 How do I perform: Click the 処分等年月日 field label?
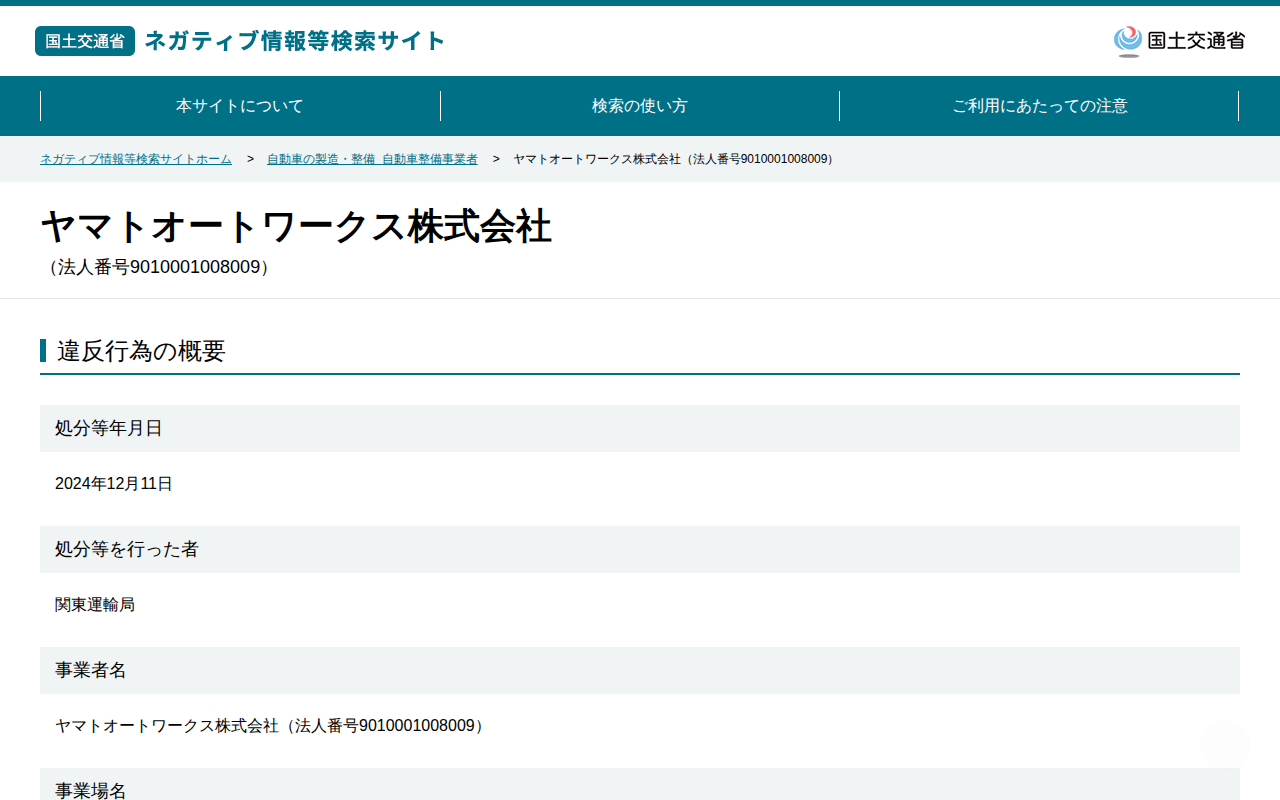[109, 428]
